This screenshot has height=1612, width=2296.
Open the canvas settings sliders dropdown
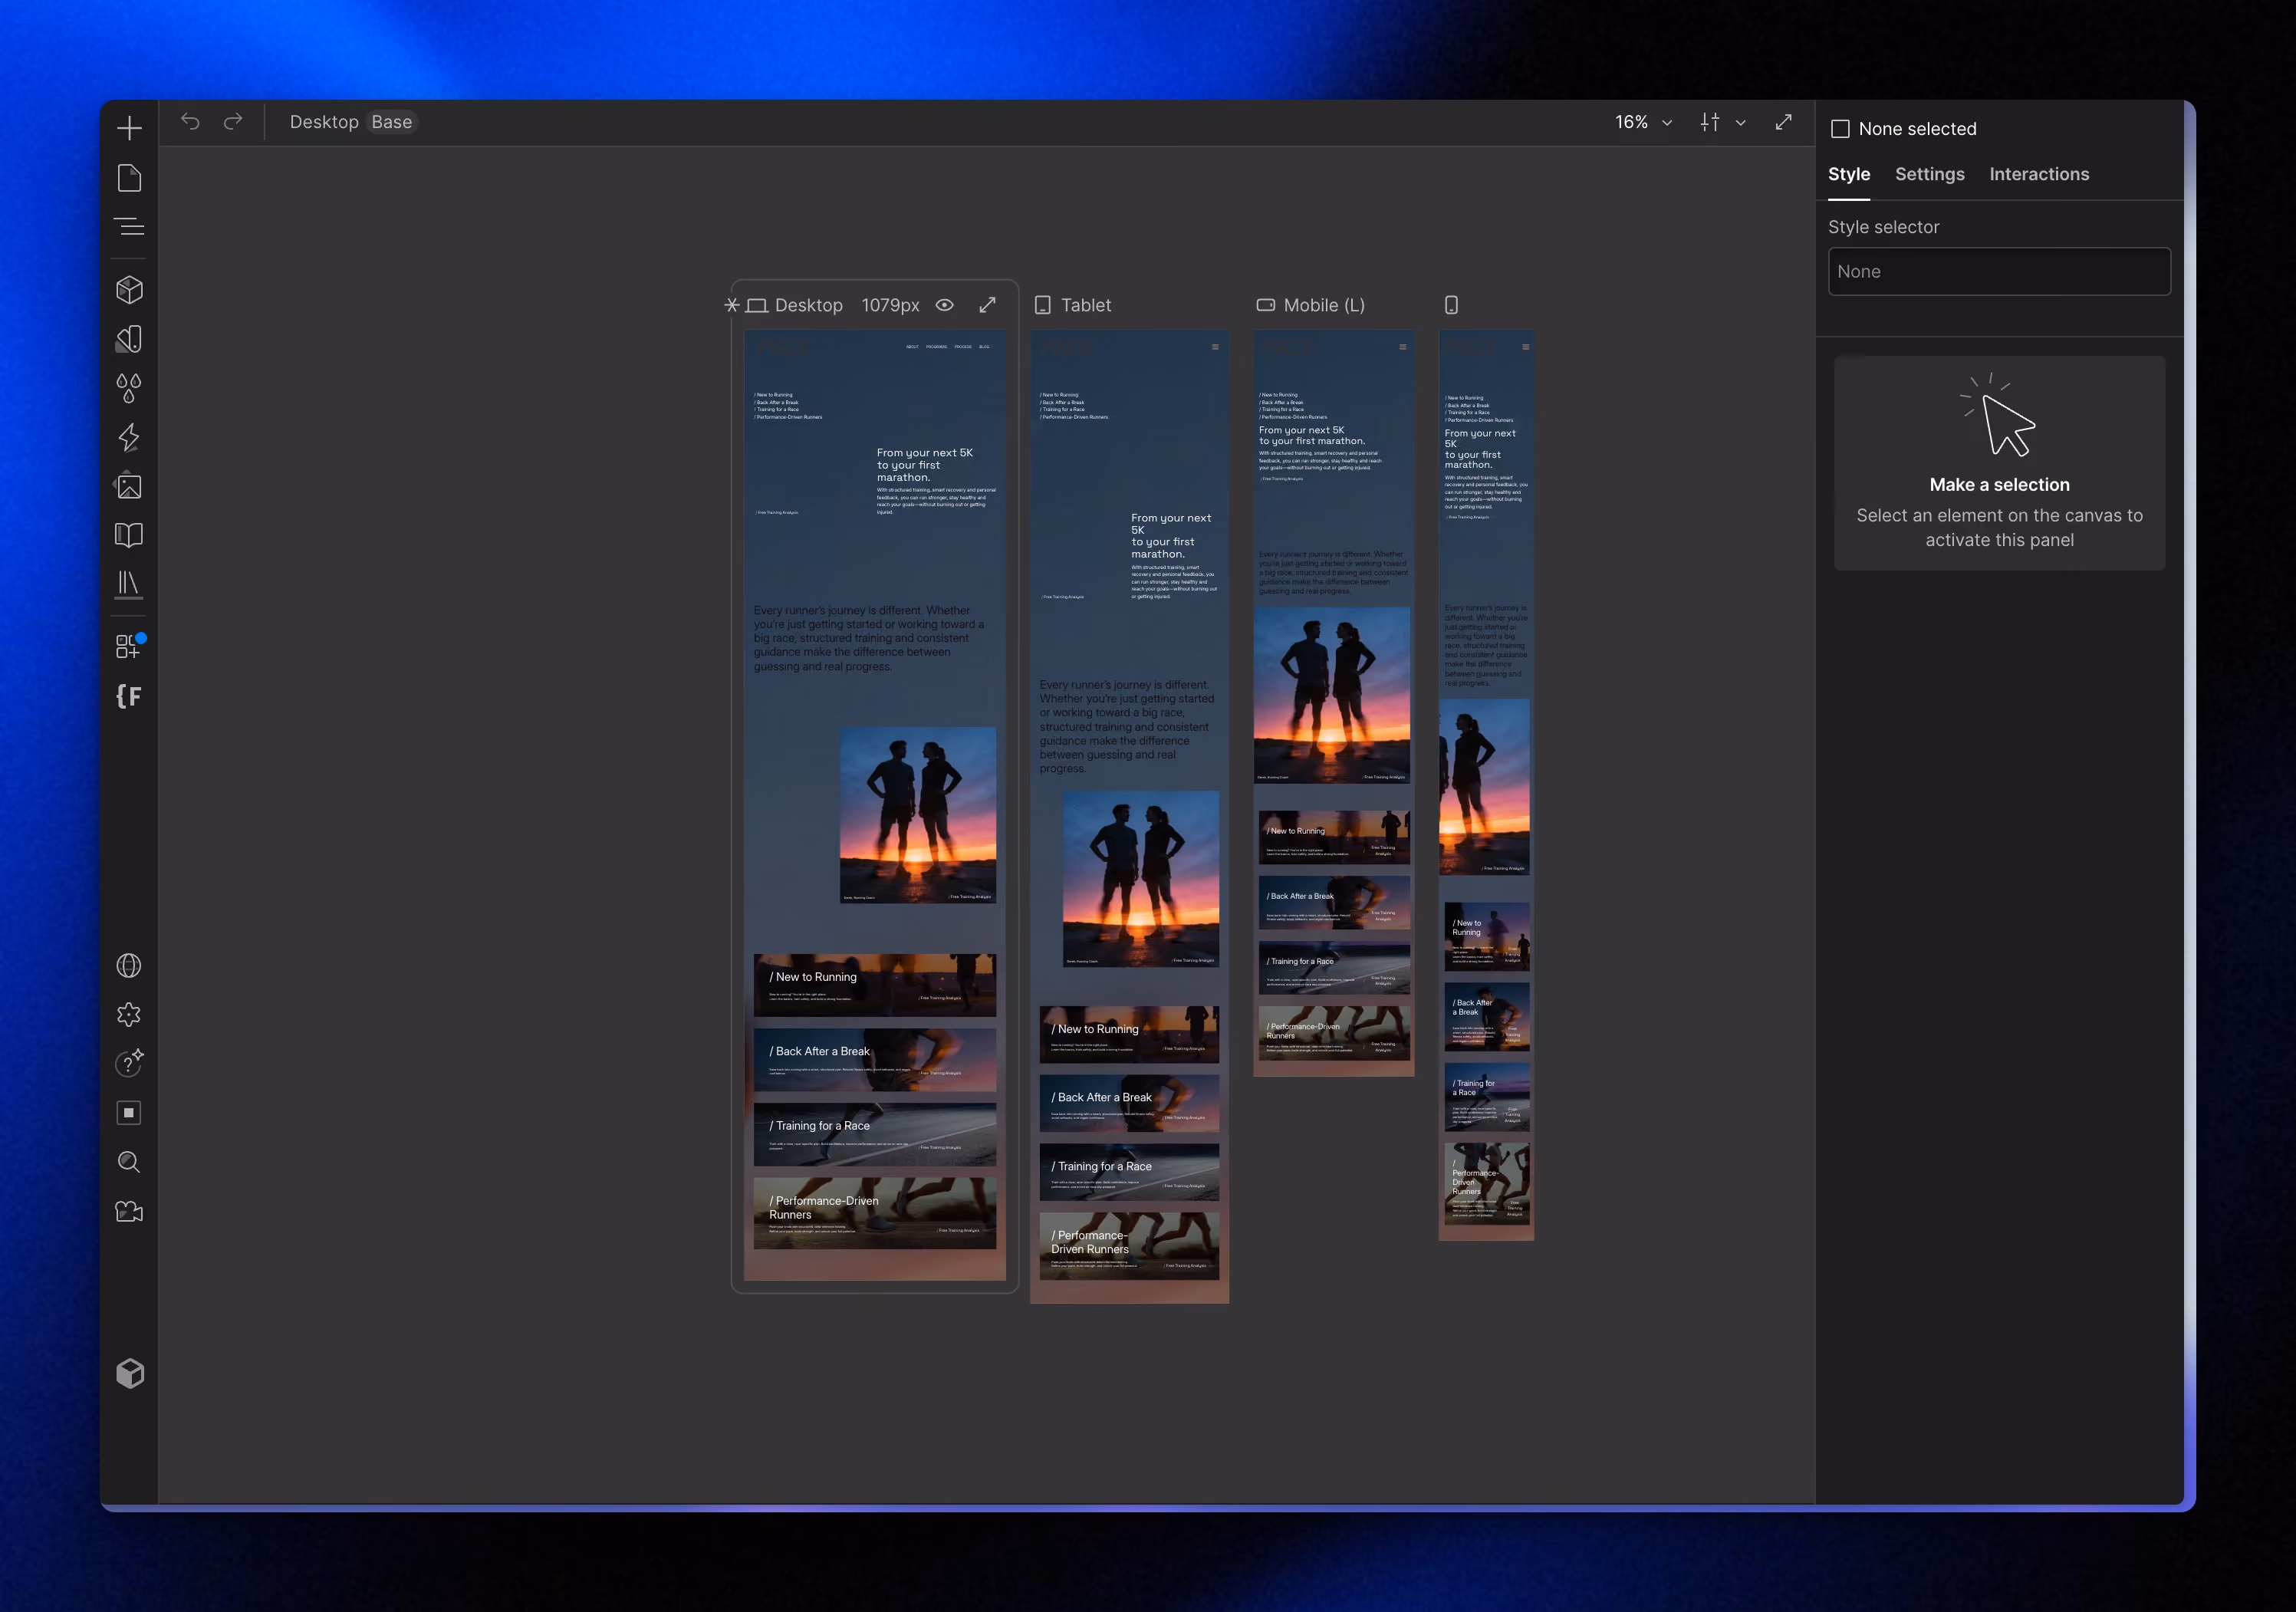pyautogui.click(x=1722, y=122)
